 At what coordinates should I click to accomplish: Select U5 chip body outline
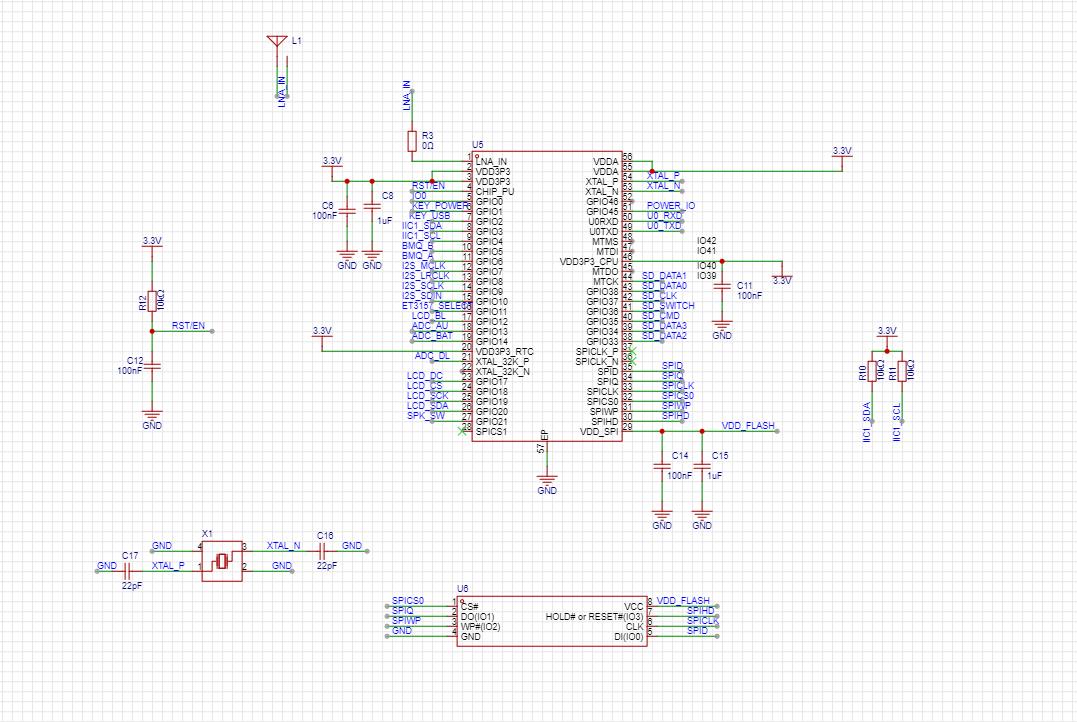[547, 297]
